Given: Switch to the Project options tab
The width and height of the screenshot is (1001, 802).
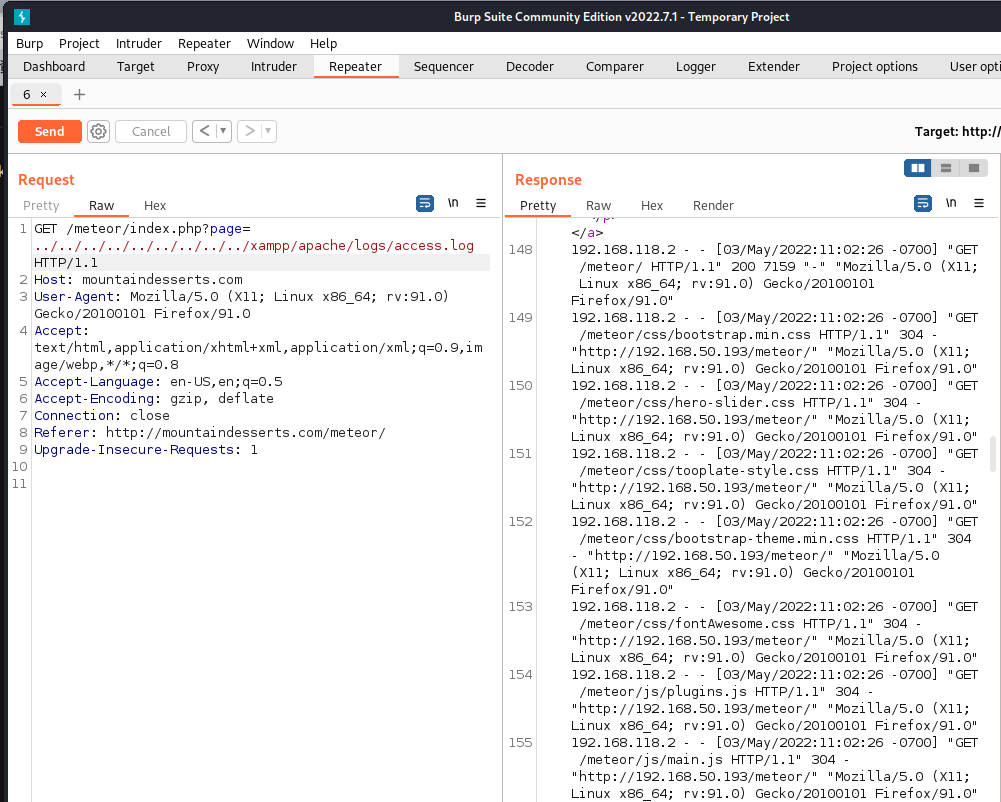Looking at the screenshot, I should coord(875,66).
